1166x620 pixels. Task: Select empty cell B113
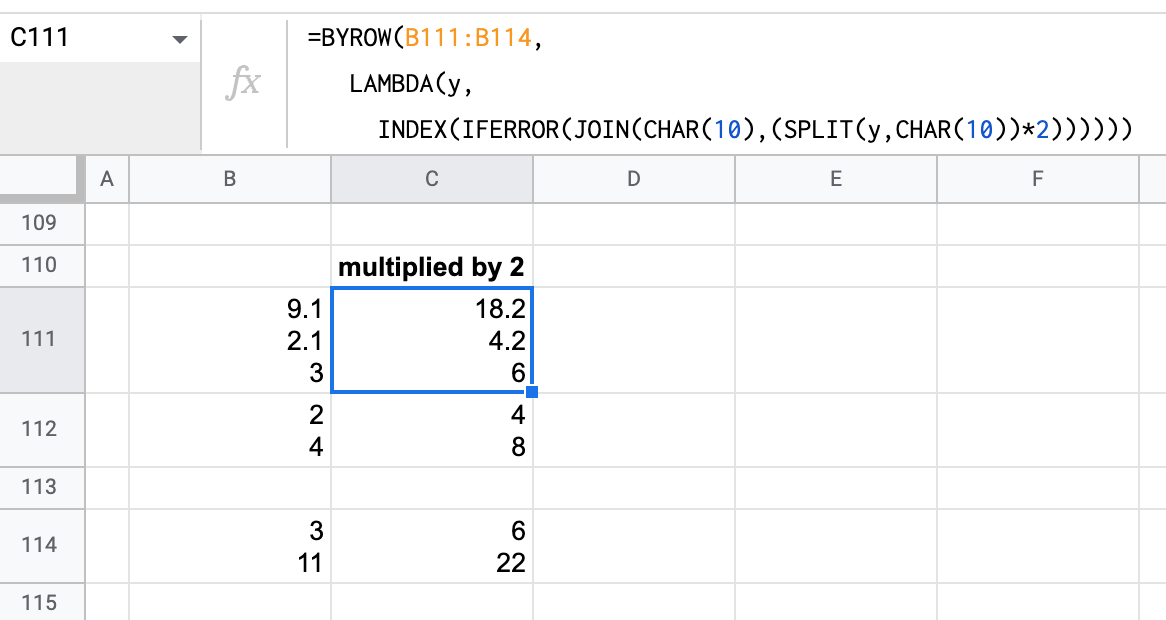pos(230,488)
